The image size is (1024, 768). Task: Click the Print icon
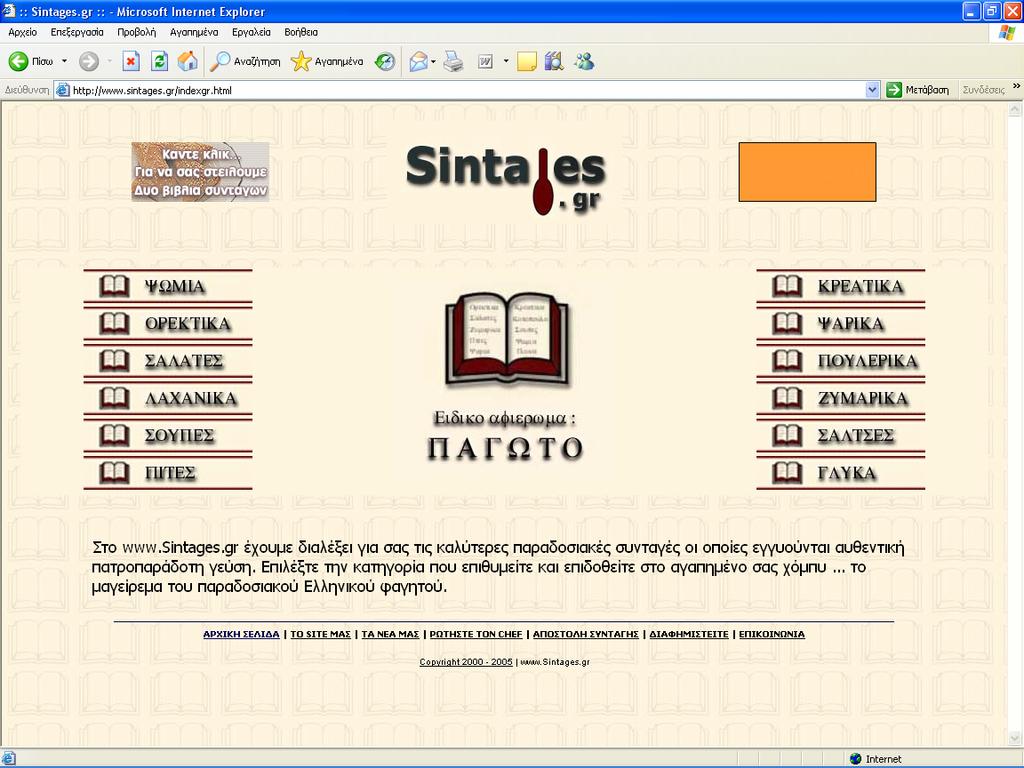tap(453, 61)
